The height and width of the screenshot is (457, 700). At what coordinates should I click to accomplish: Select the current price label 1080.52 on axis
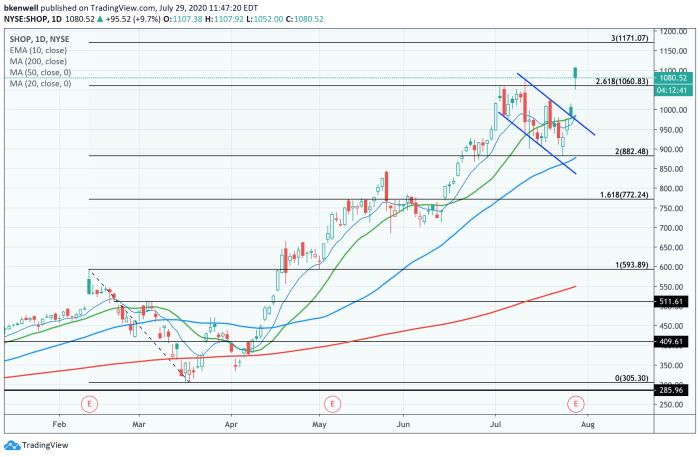pyautogui.click(x=670, y=77)
